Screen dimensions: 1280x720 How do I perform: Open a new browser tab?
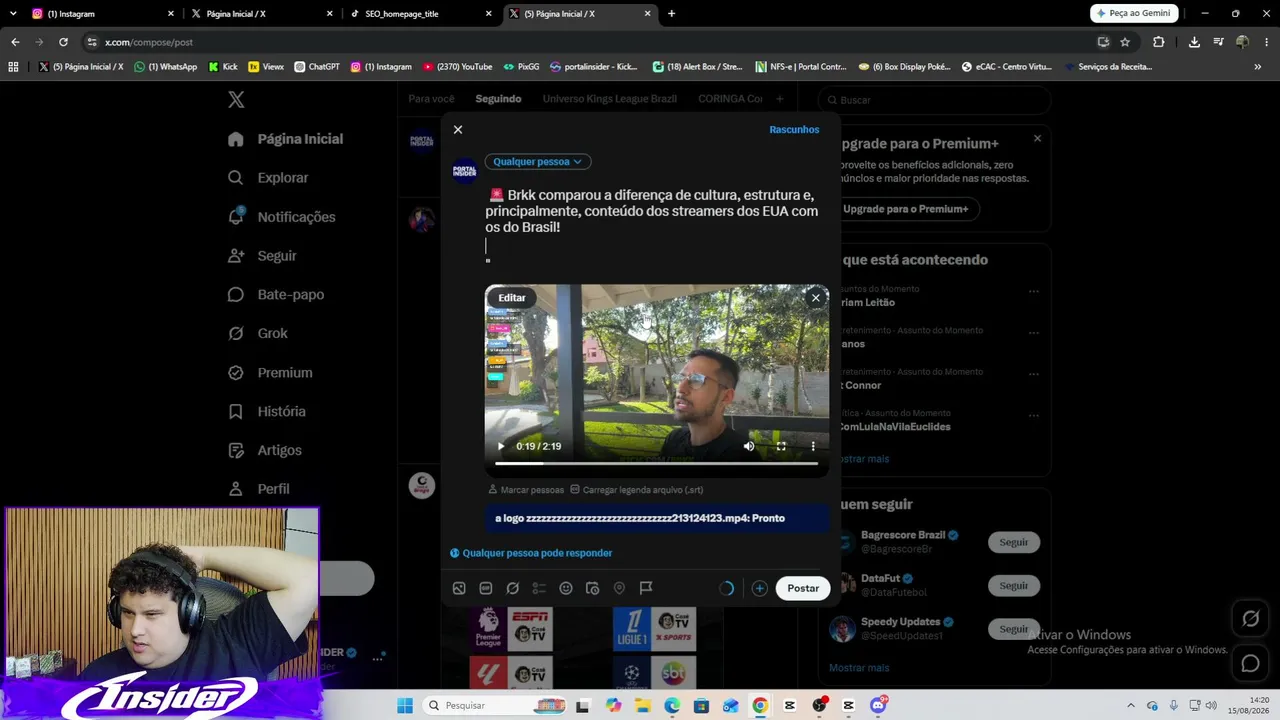point(671,14)
